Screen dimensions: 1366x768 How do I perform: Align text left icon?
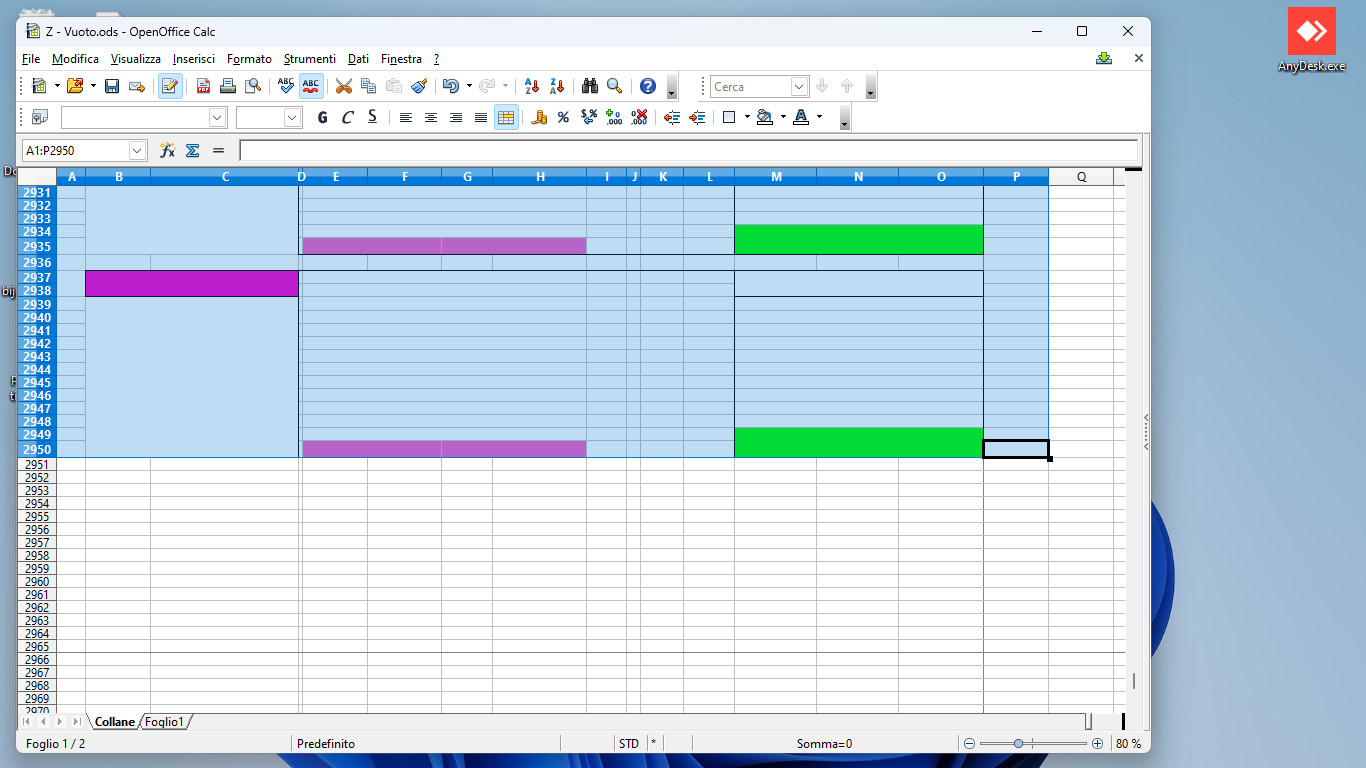pos(405,117)
